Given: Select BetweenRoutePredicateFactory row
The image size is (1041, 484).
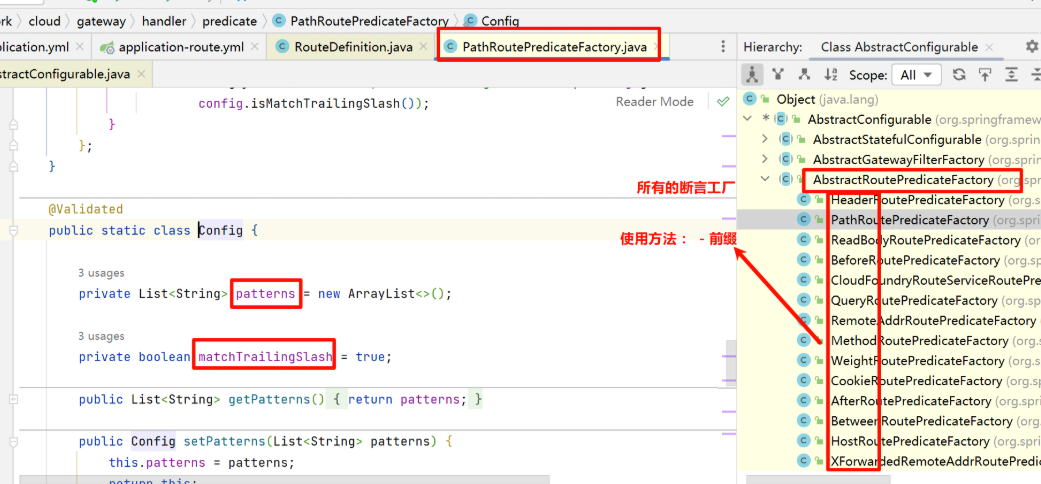Looking at the screenshot, I should click(x=888, y=420).
